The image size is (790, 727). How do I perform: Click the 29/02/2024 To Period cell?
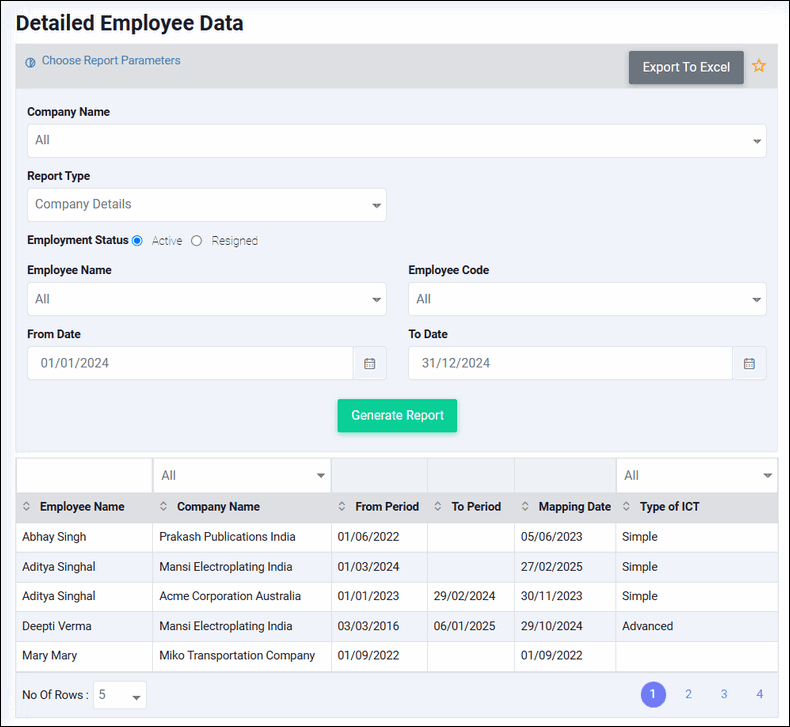471,597
